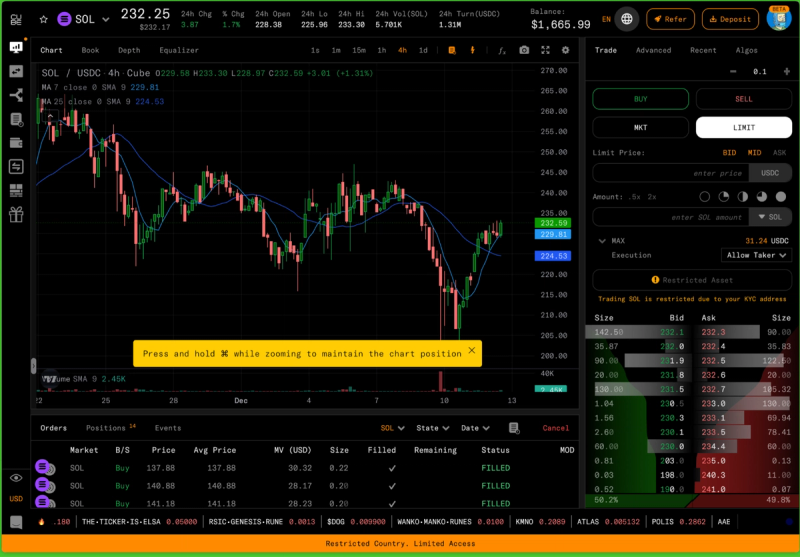Select the 1d timeframe
The image size is (800, 557).
pos(423,50)
